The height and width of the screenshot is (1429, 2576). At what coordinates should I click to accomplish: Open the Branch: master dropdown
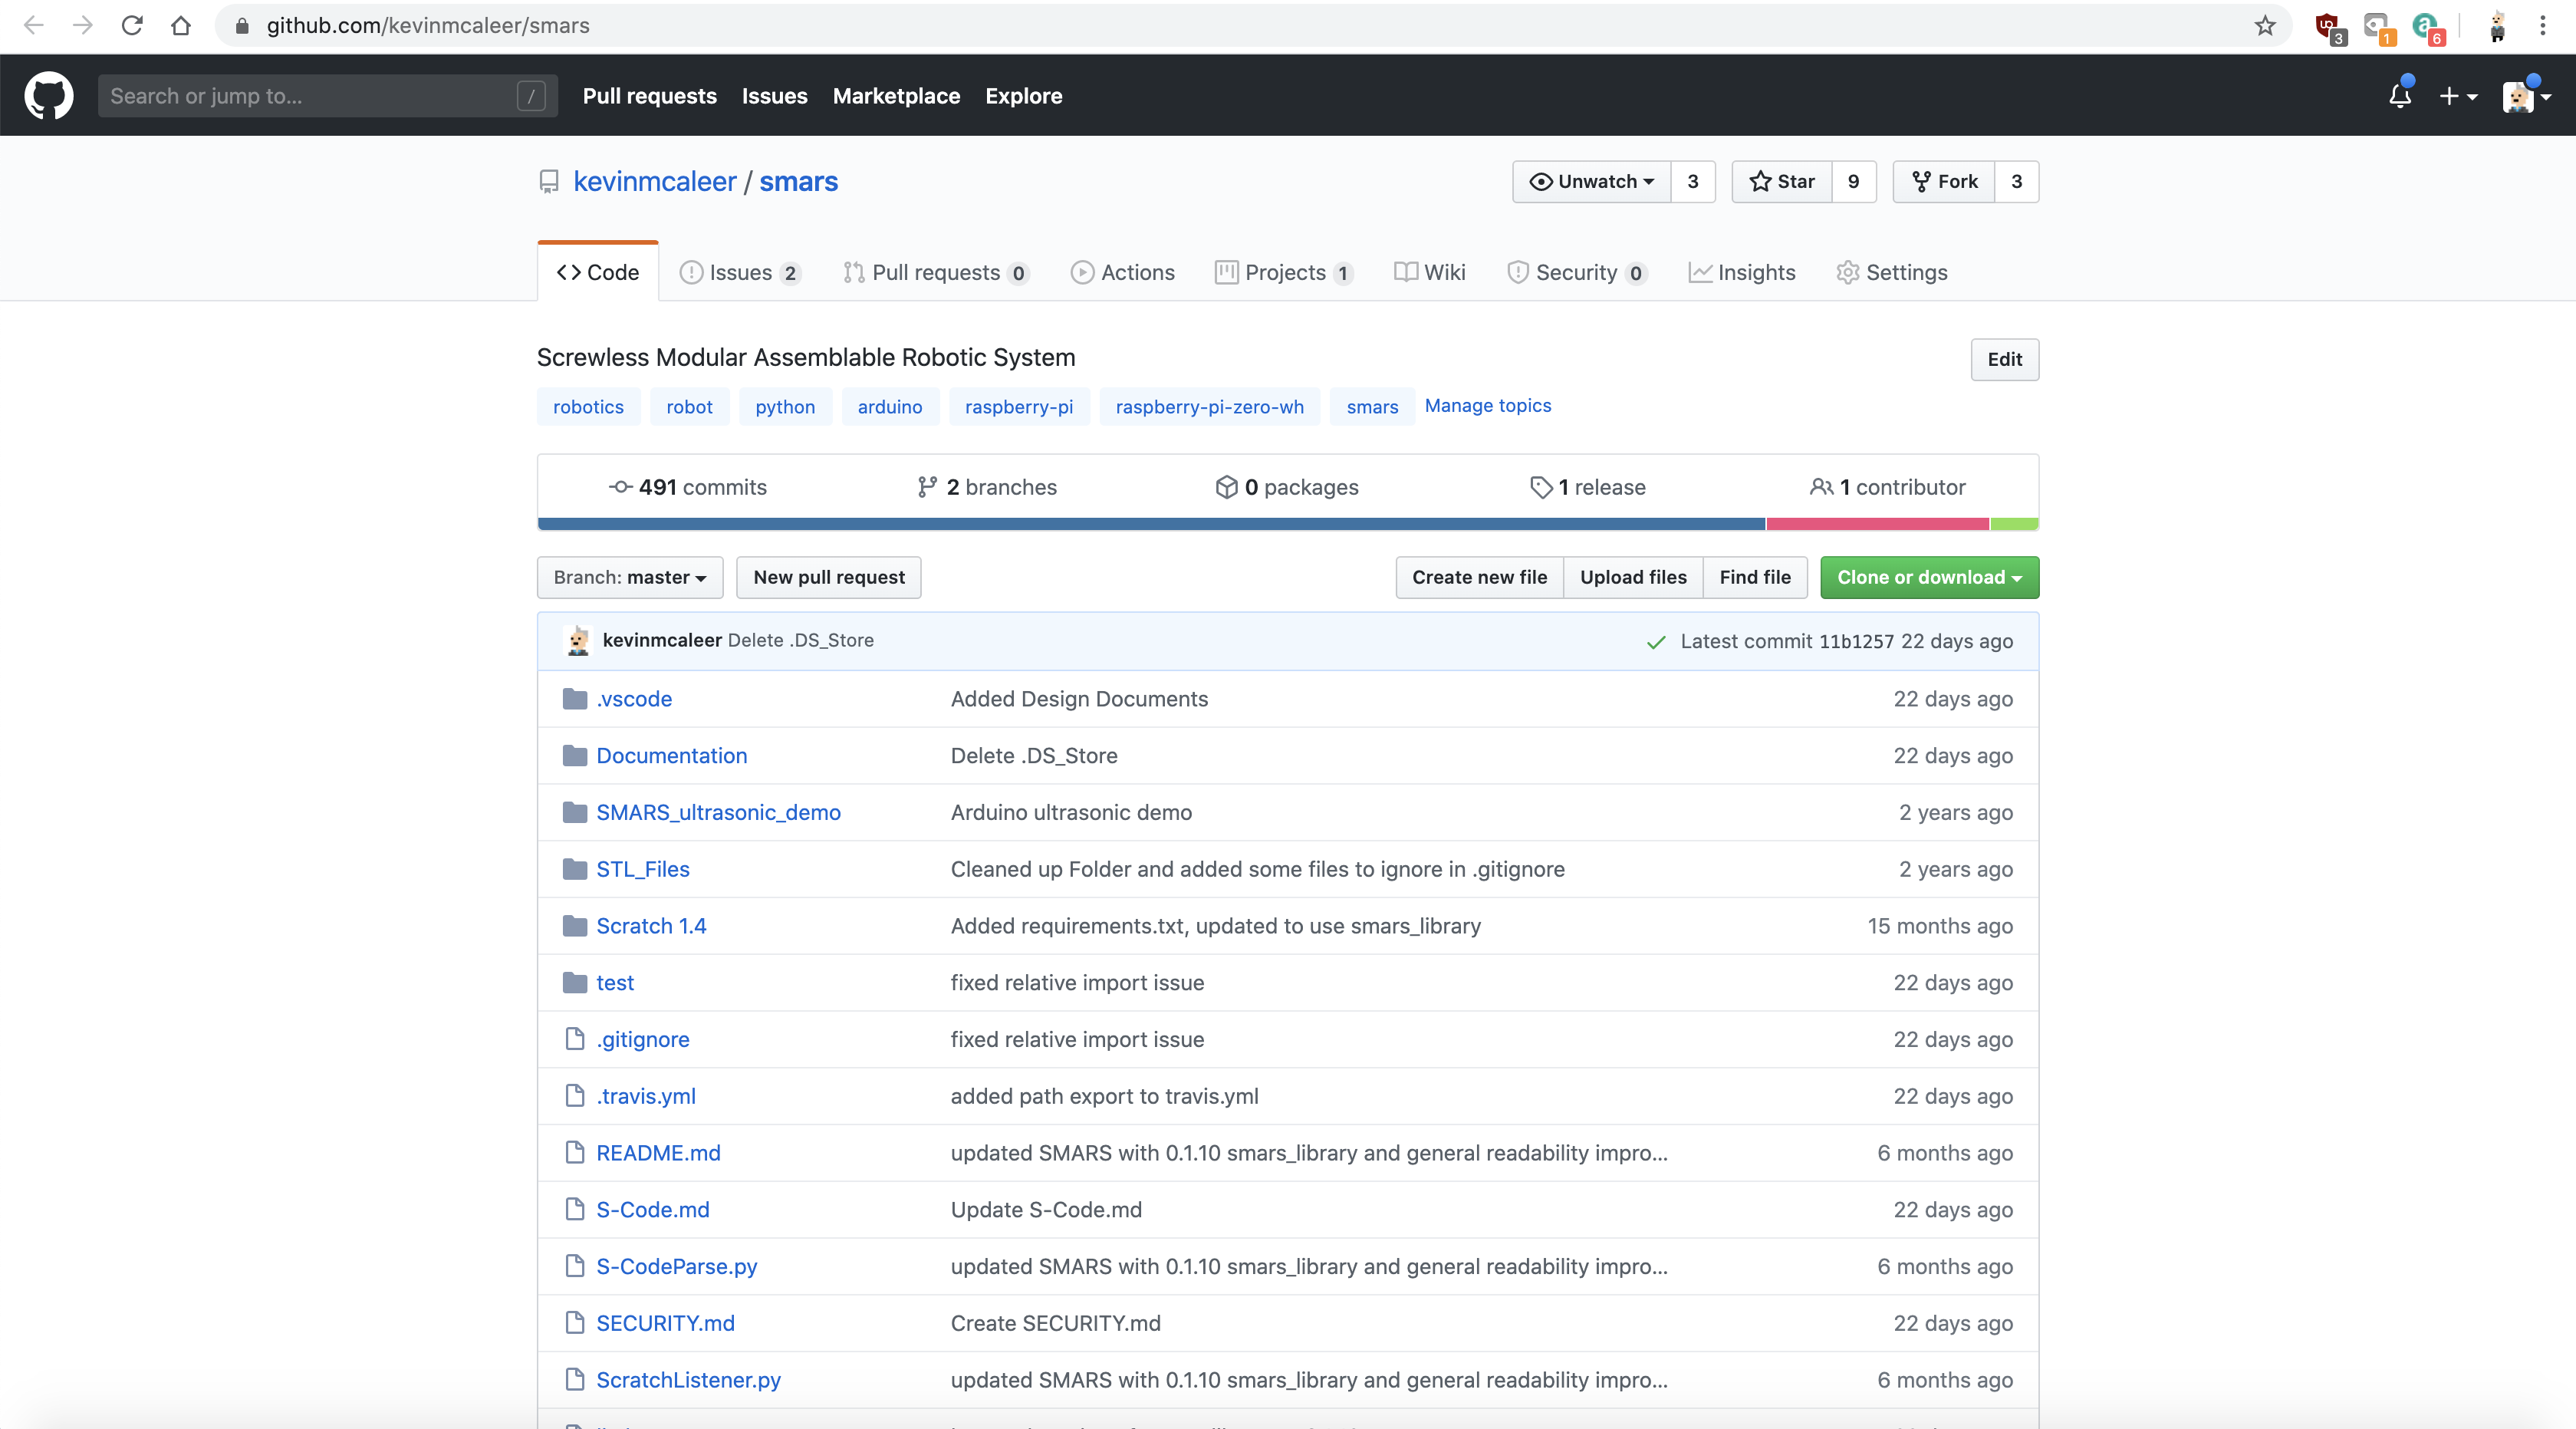pos(630,577)
